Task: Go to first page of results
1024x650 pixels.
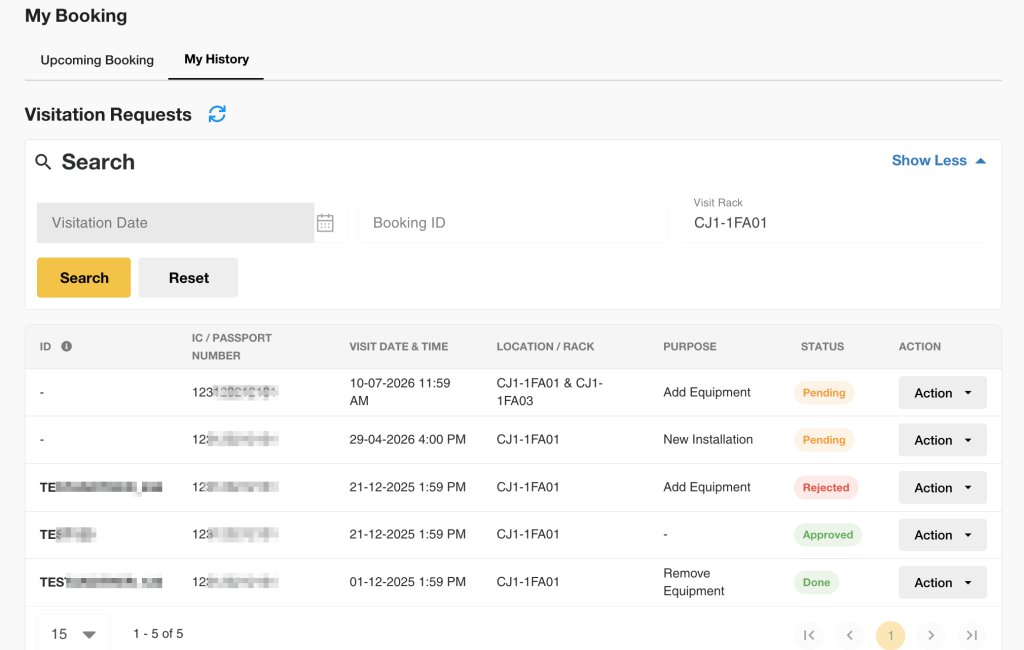Action: click(809, 635)
